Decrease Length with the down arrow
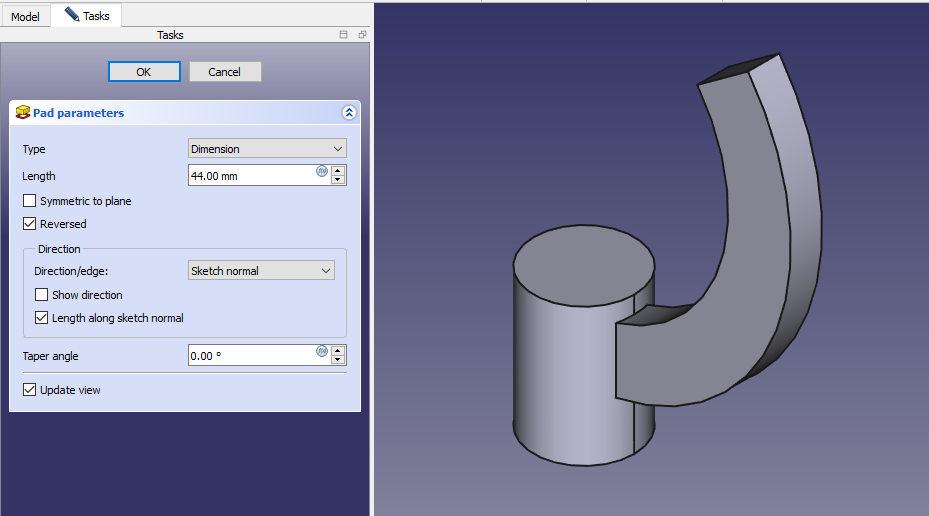Image resolution: width=929 pixels, height=516 pixels. pyautogui.click(x=338, y=180)
